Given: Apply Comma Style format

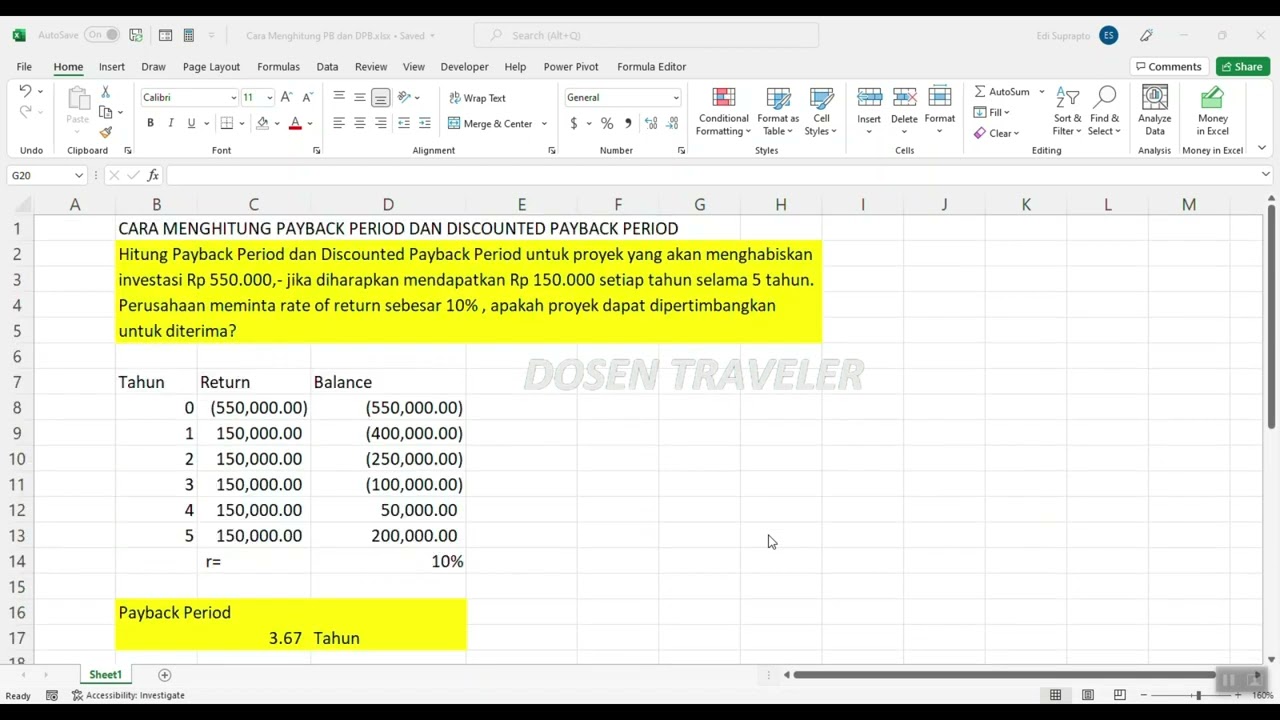Looking at the screenshot, I should click(x=628, y=123).
